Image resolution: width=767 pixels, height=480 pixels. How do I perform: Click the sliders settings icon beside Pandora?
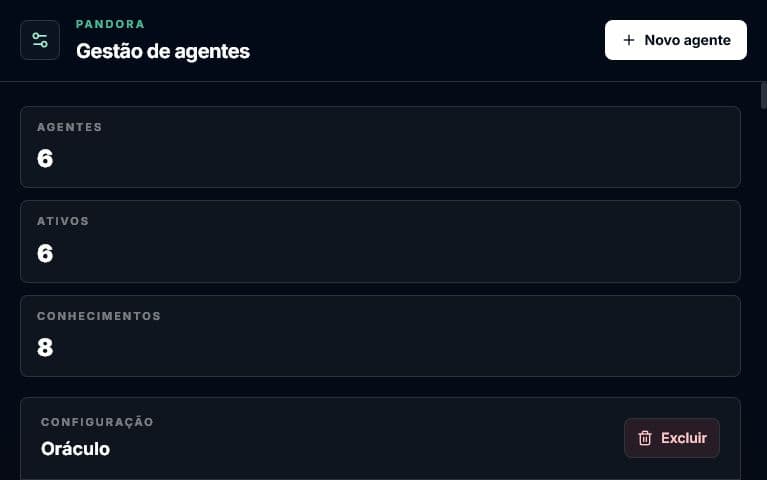coord(40,40)
